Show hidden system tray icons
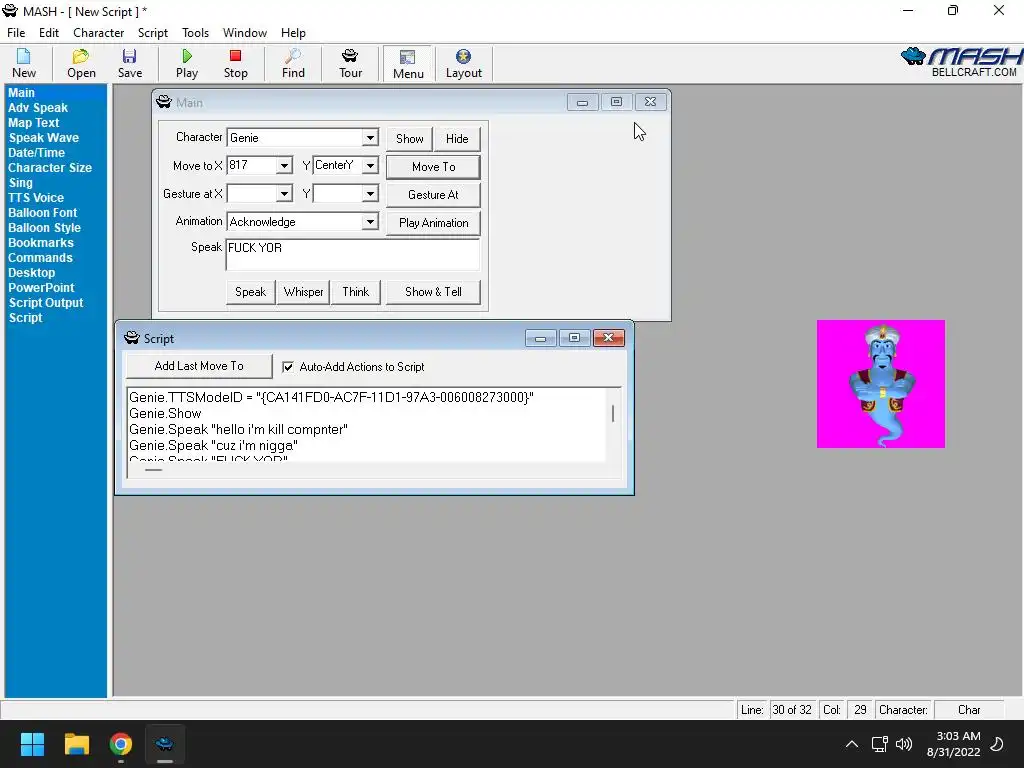1024x768 pixels. click(852, 744)
